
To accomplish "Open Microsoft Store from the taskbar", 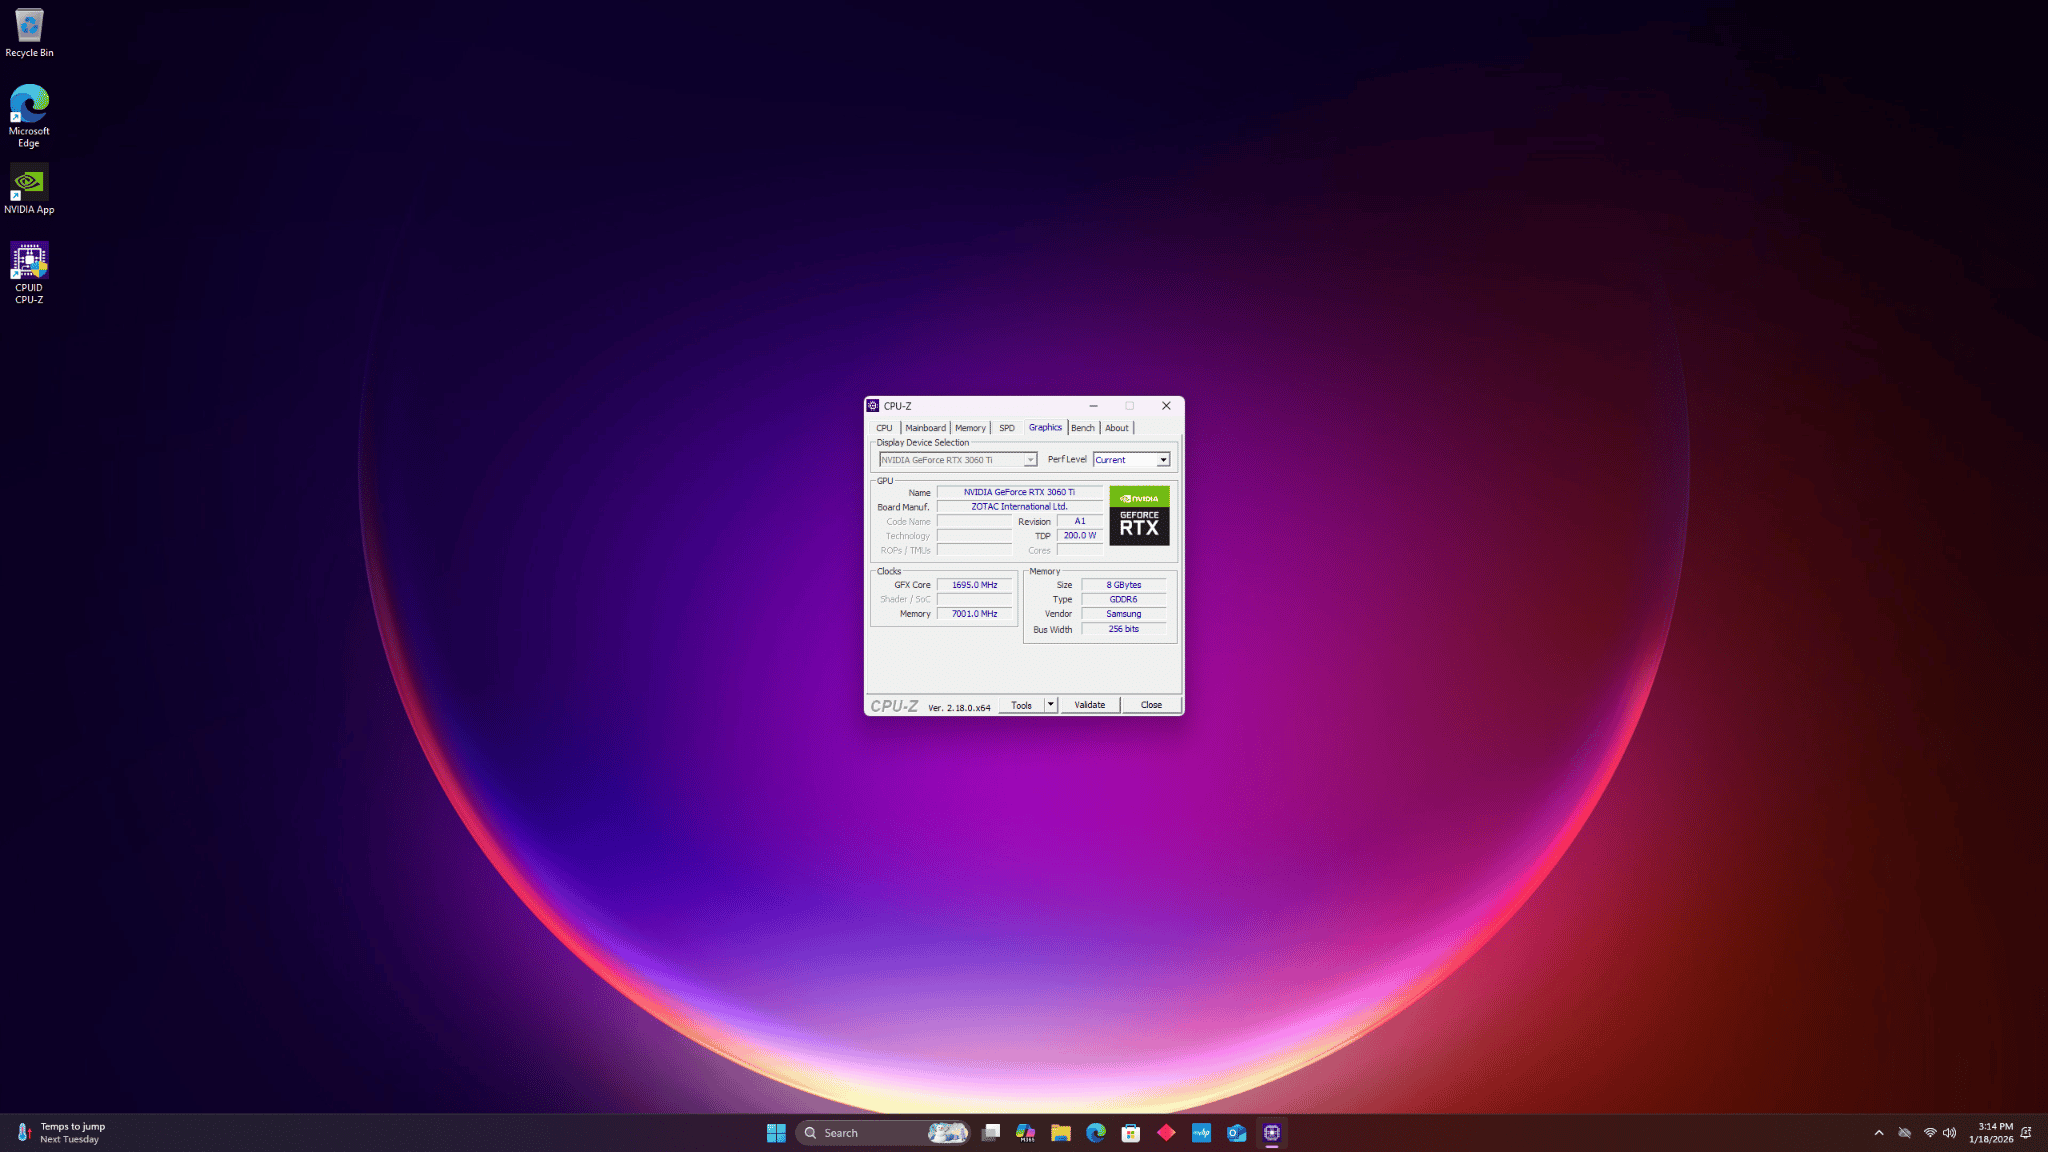I will (x=1131, y=1133).
